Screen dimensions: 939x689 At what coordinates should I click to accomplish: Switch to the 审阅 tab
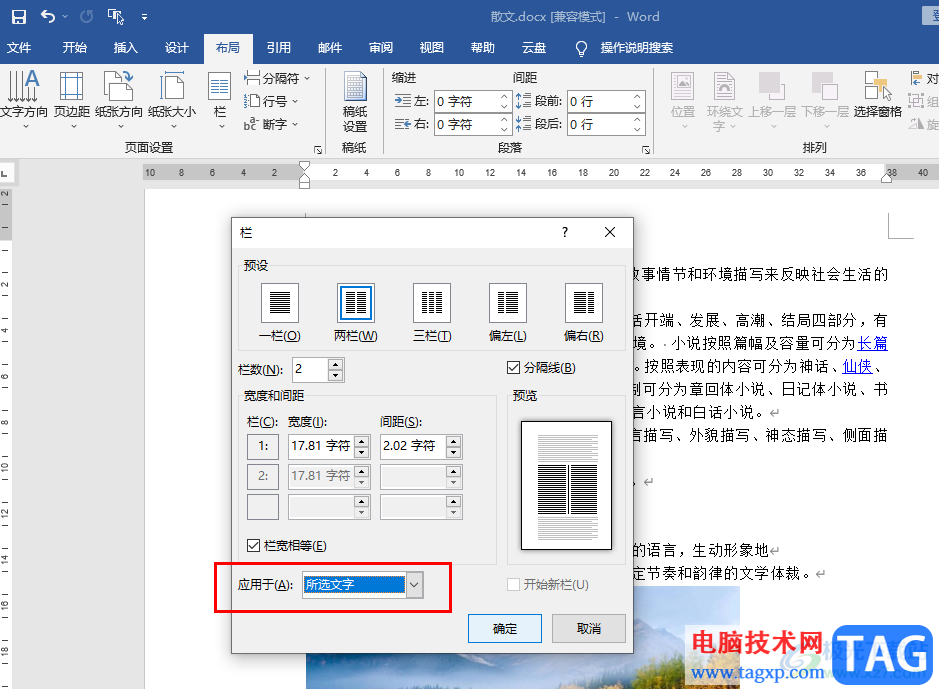click(381, 48)
